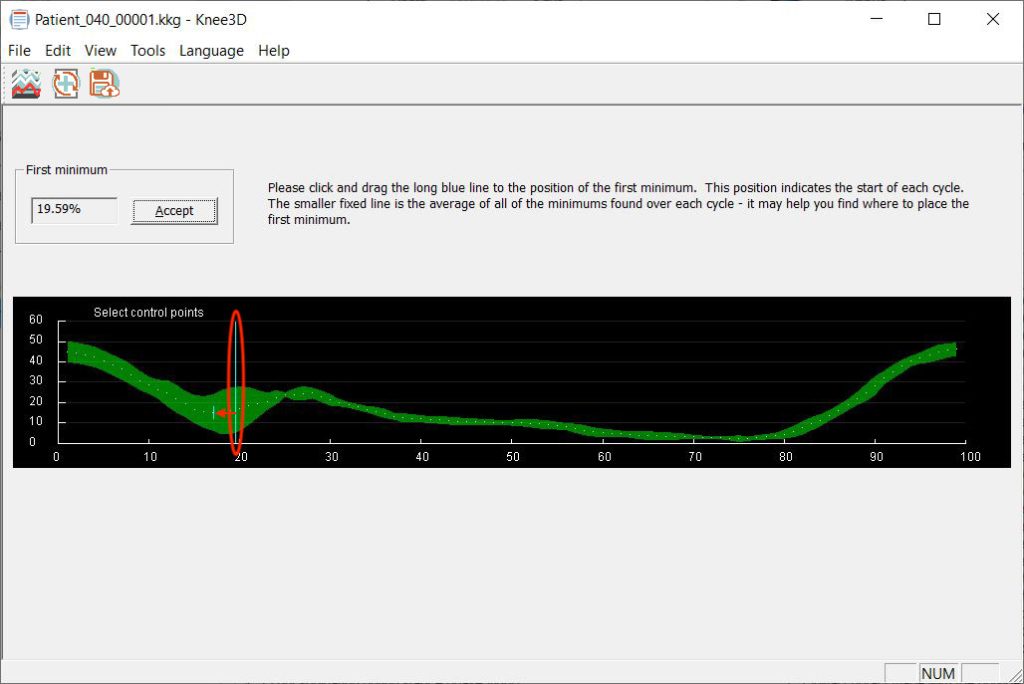Viewport: 1024px width, 684px height.
Task: Click the area chart toolbar icon
Action: (26, 84)
